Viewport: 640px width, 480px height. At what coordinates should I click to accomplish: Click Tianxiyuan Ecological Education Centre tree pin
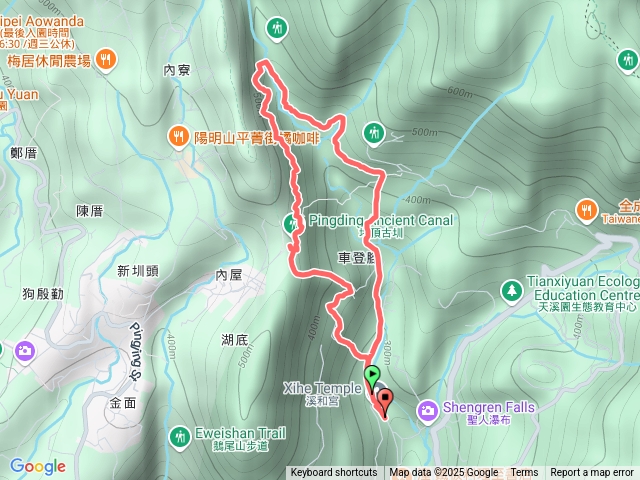(x=512, y=291)
